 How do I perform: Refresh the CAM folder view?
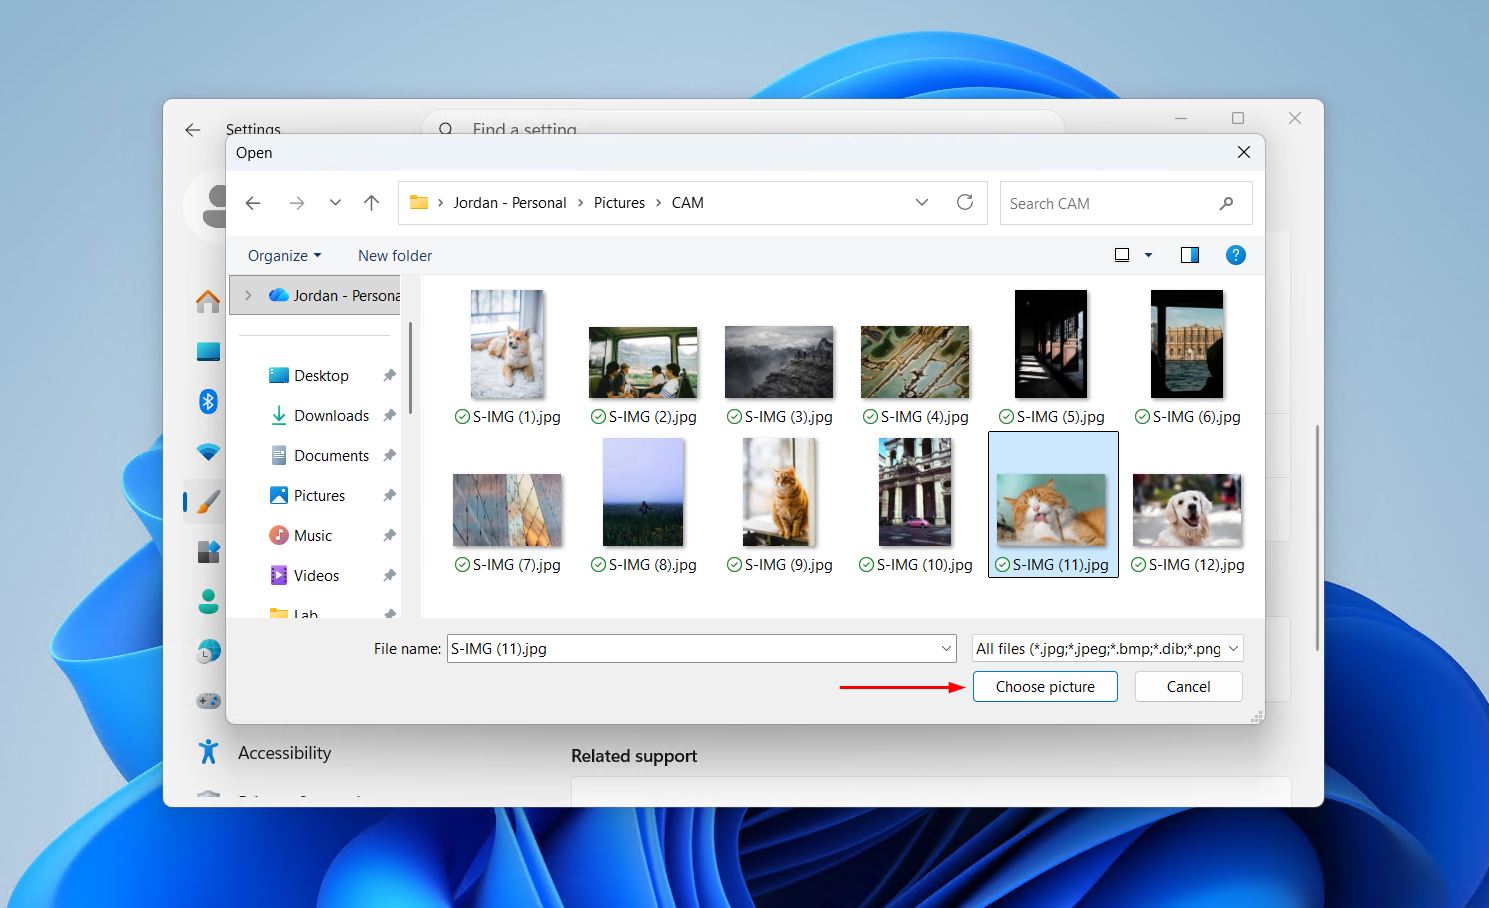point(965,202)
